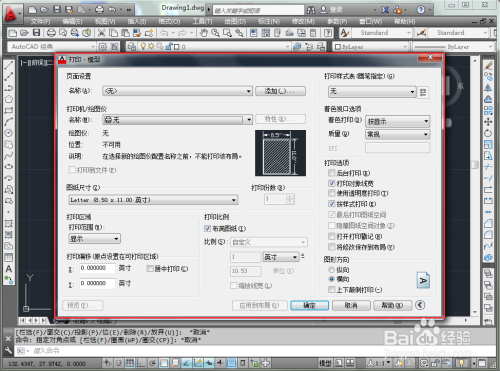Open the 视图(V) menu
The height and width of the screenshot is (371, 500).
105,22
